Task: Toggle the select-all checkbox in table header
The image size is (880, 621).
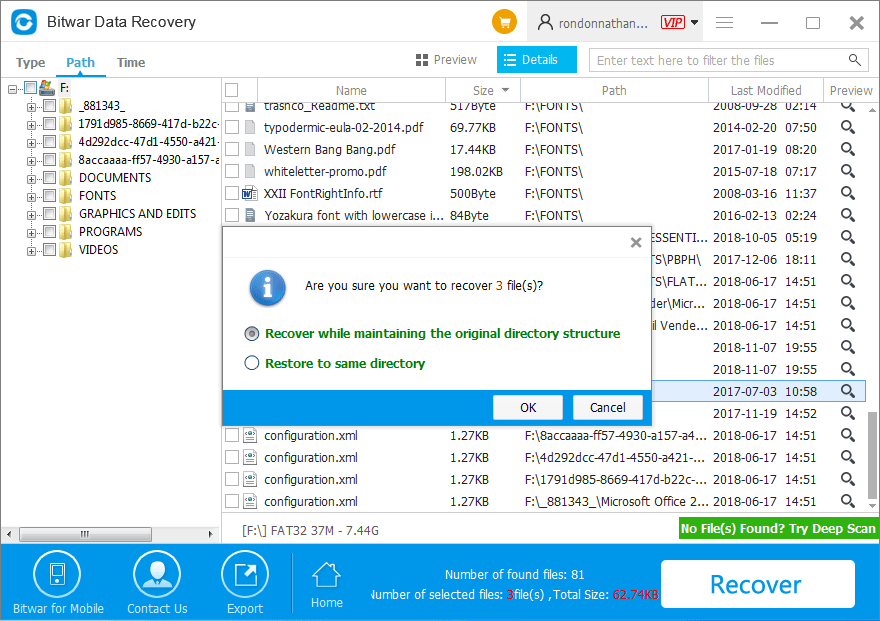Action: [x=231, y=90]
